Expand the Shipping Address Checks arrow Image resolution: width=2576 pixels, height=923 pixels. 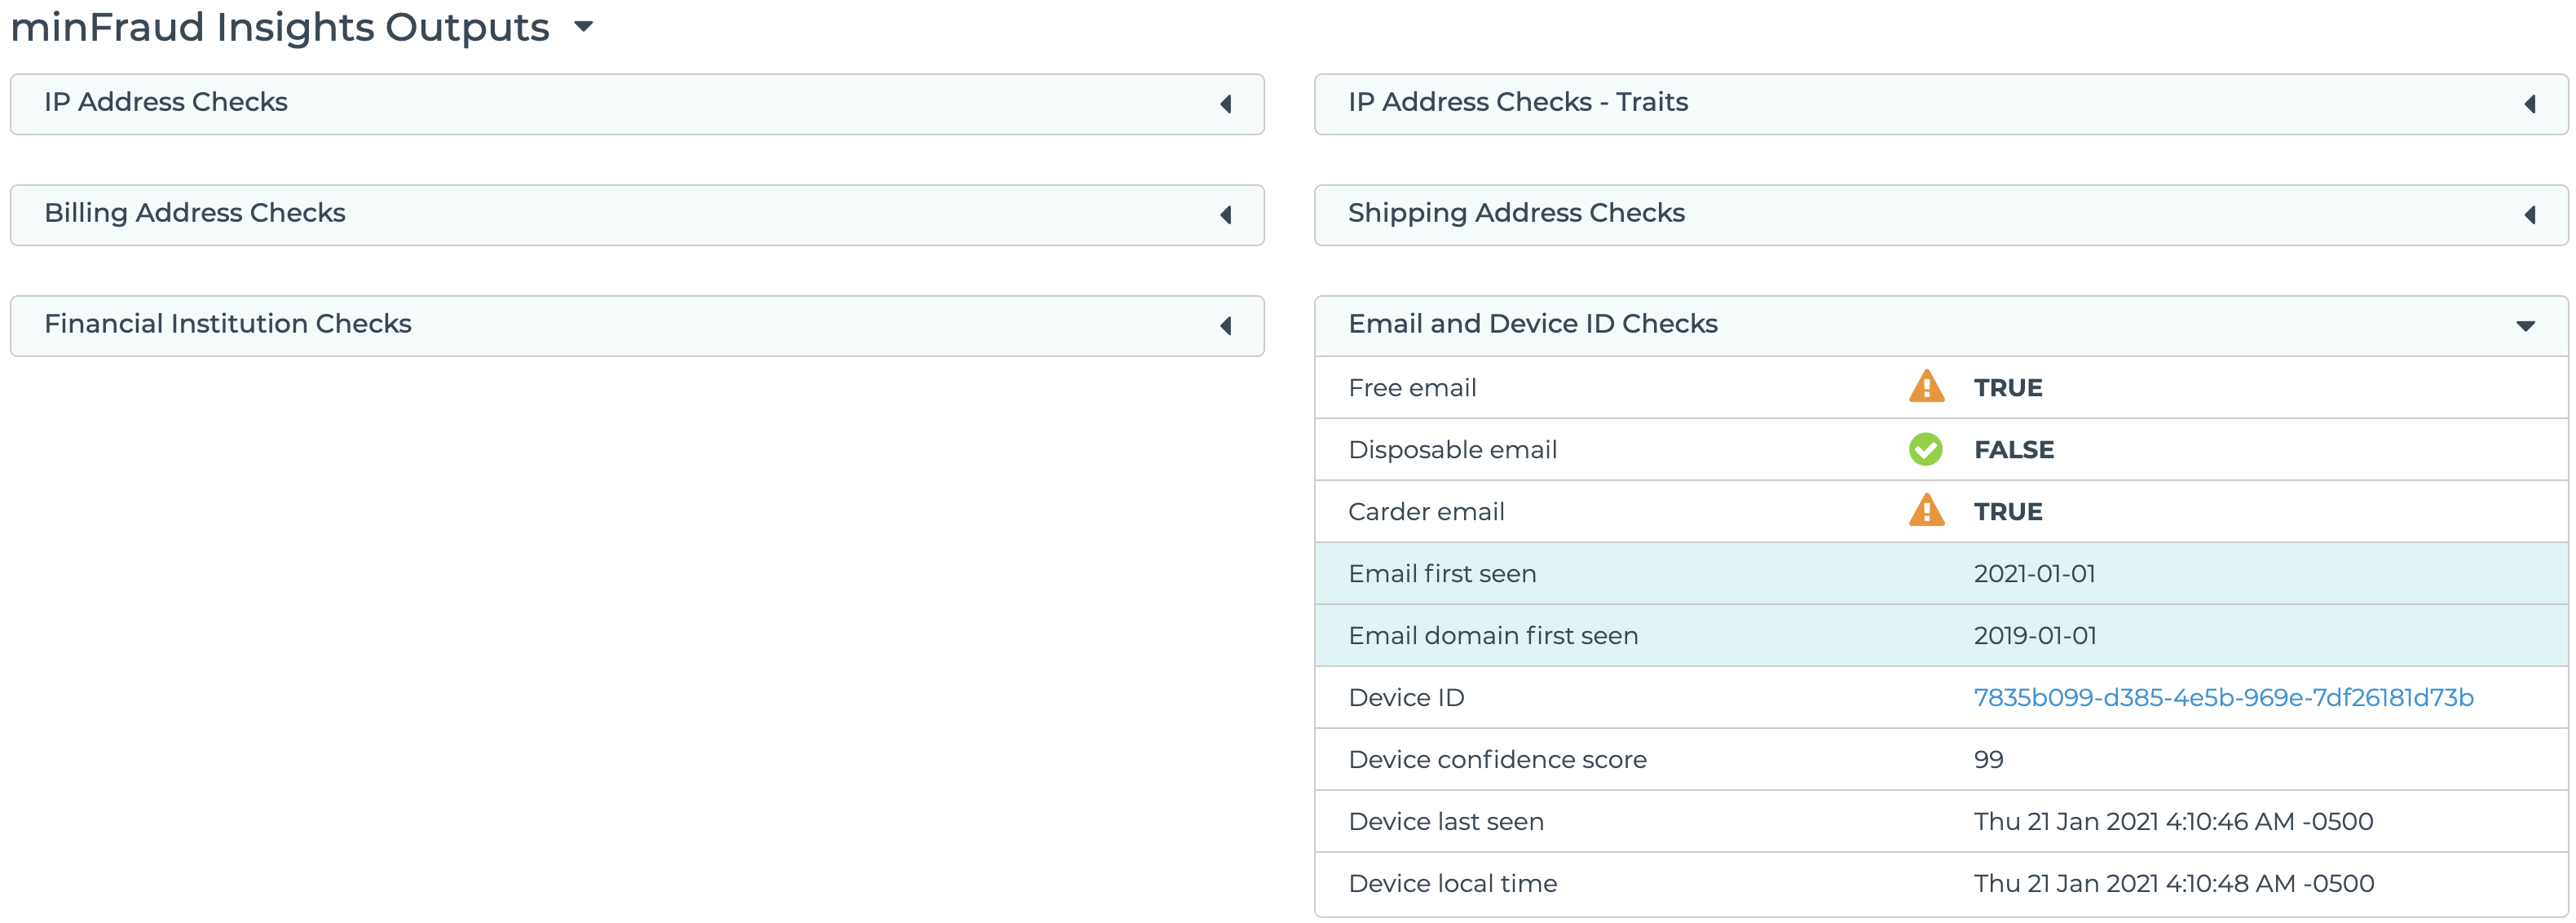coord(2529,215)
